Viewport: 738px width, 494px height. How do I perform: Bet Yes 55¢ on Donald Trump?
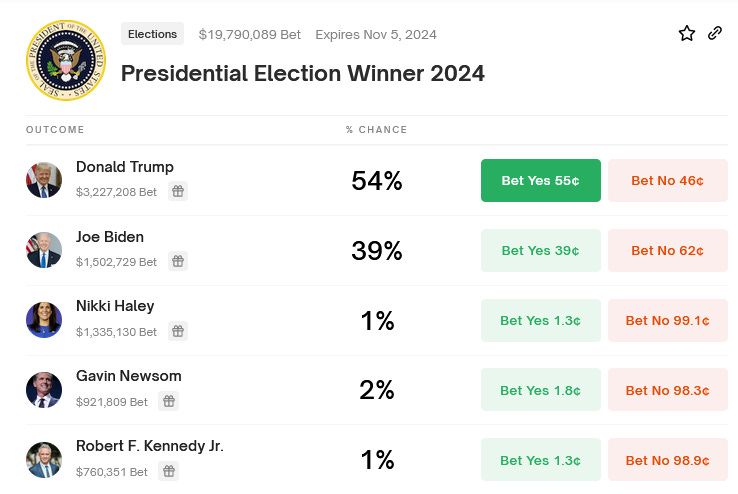pyautogui.click(x=541, y=181)
